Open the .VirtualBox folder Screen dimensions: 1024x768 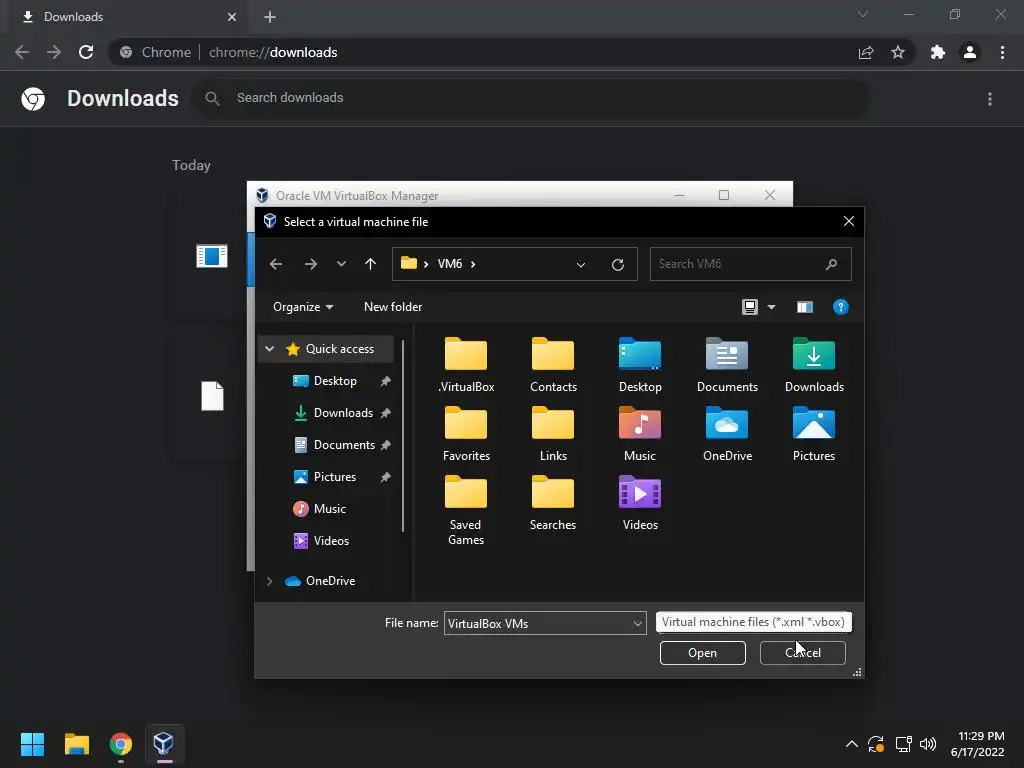[x=466, y=365]
